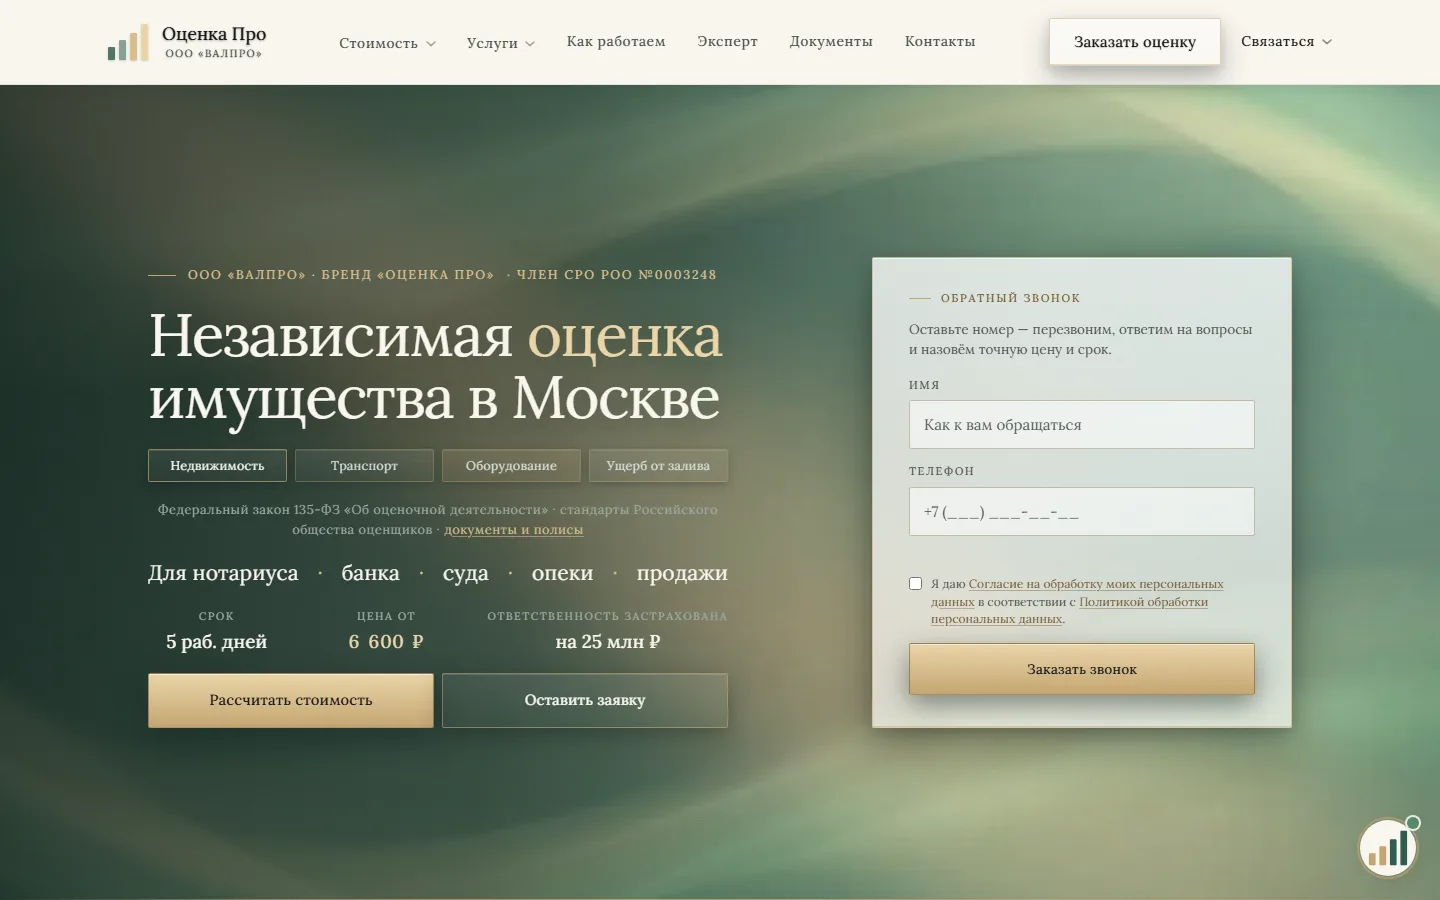Click the 'ОБРАТНЫЙ ЗВОНОК' form heading

(x=1010, y=298)
